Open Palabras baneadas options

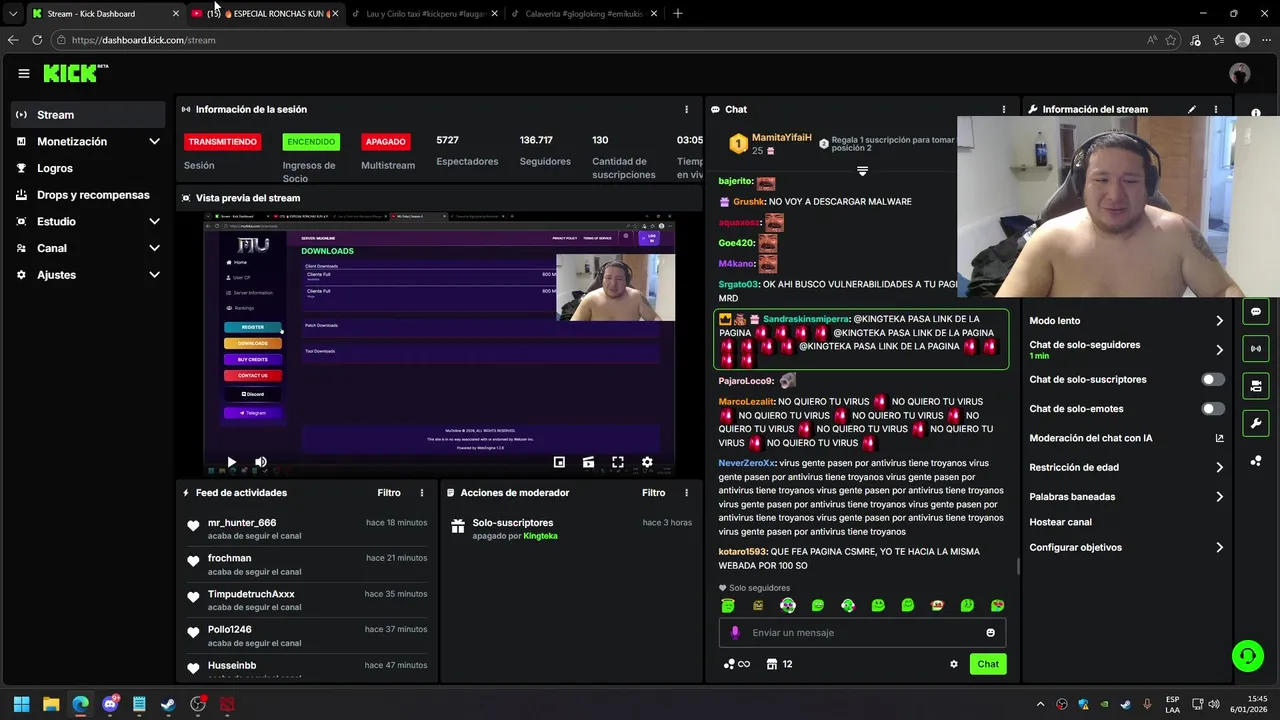point(1219,497)
